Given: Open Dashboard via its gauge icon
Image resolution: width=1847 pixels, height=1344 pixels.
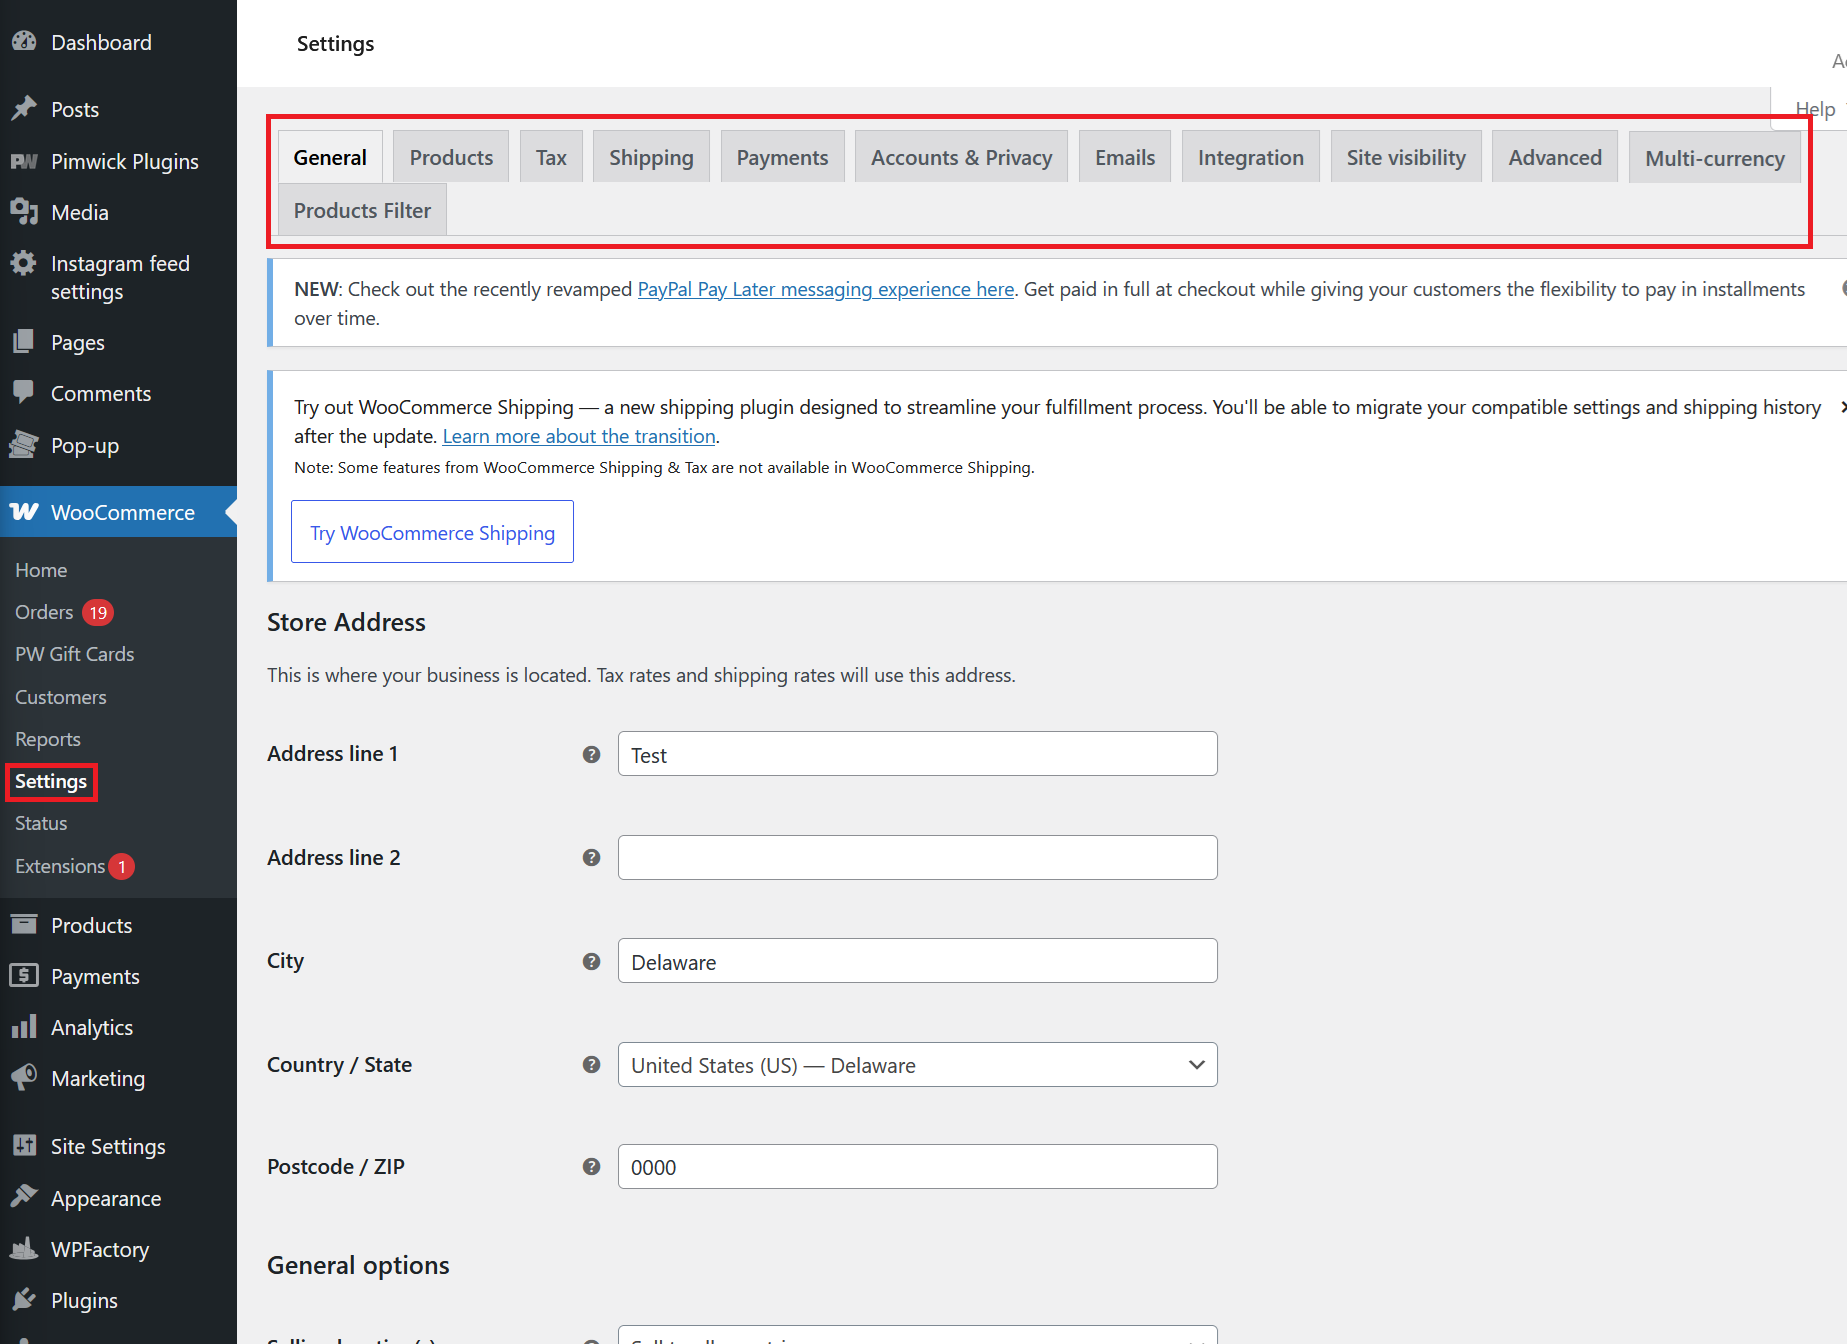Looking at the screenshot, I should [24, 42].
